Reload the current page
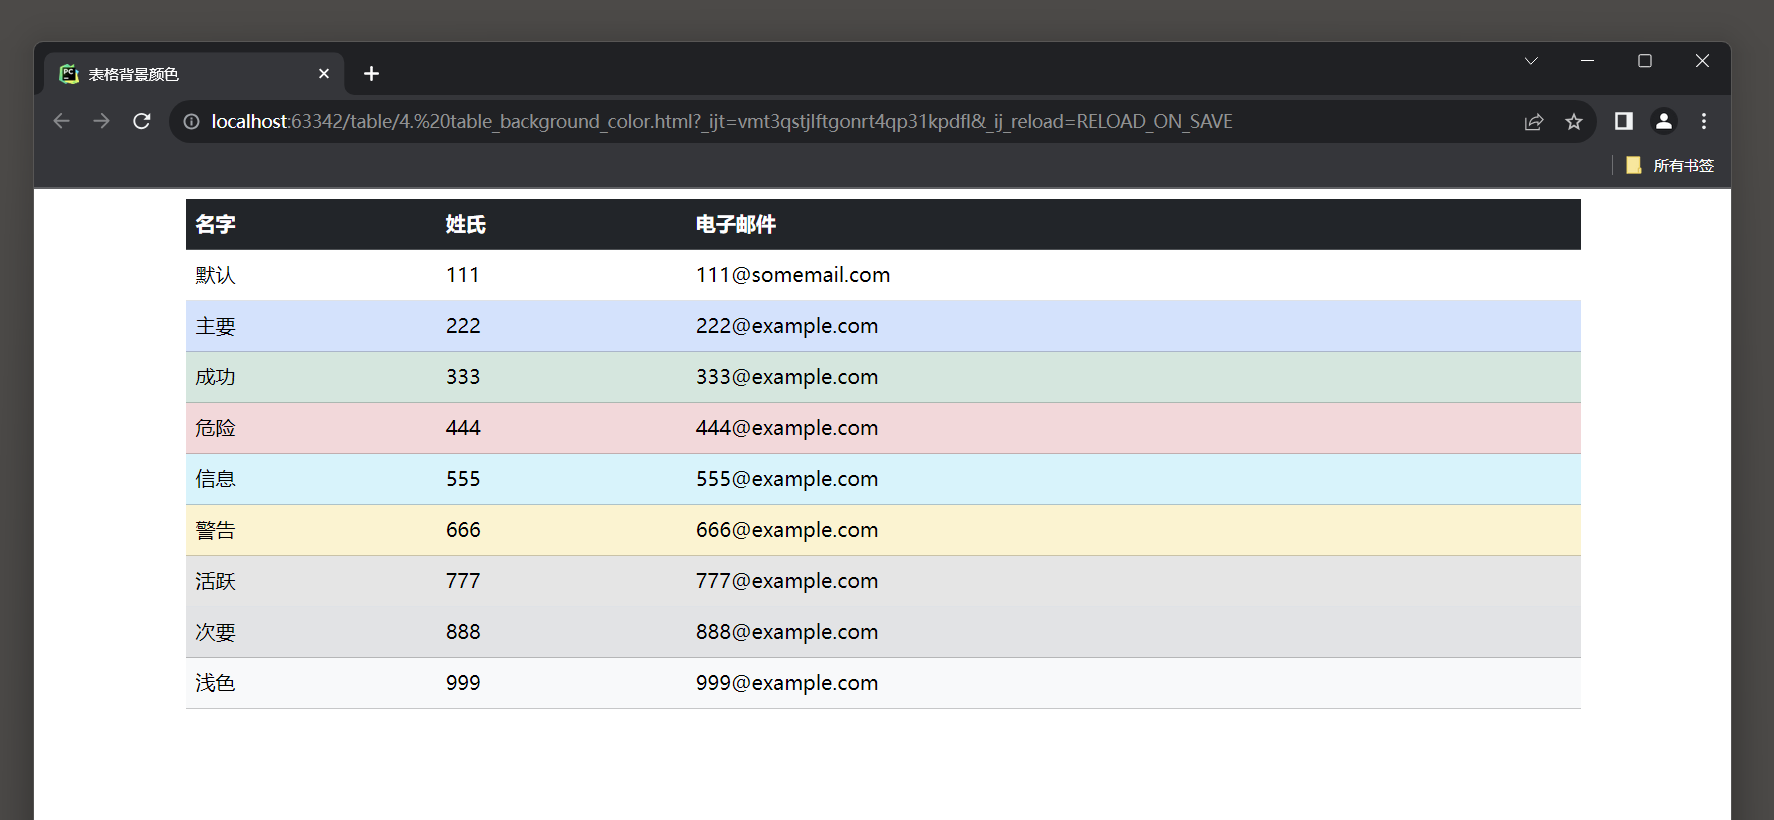The width and height of the screenshot is (1774, 820). click(x=142, y=121)
